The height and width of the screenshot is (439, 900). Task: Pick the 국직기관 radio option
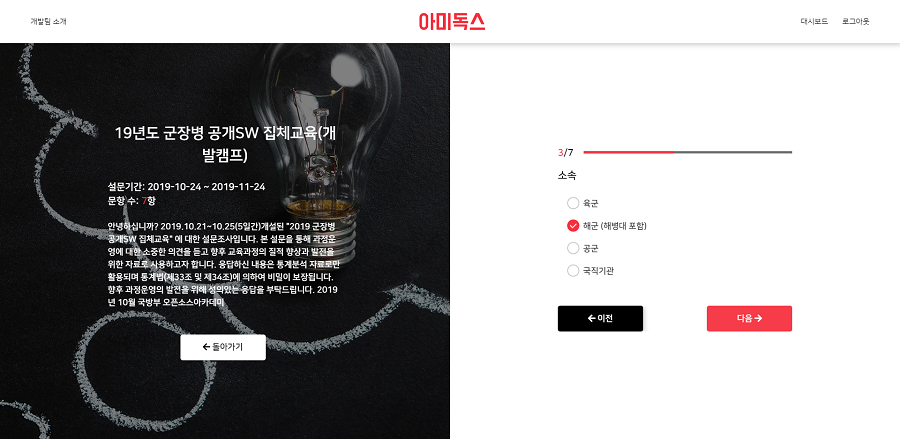click(573, 271)
